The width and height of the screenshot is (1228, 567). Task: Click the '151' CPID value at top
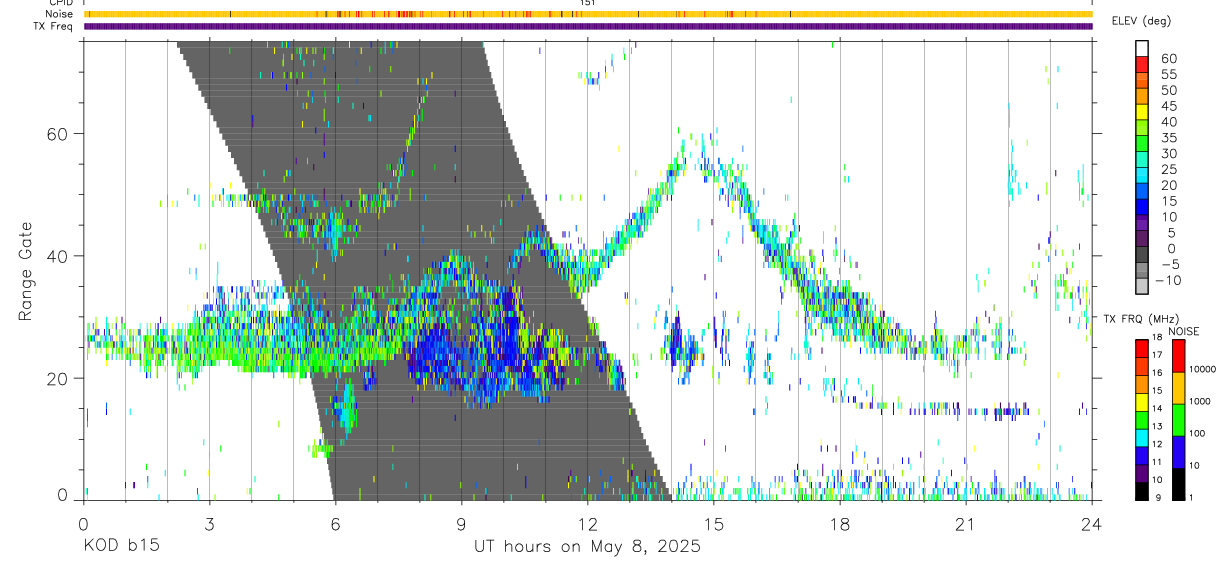click(x=588, y=3)
